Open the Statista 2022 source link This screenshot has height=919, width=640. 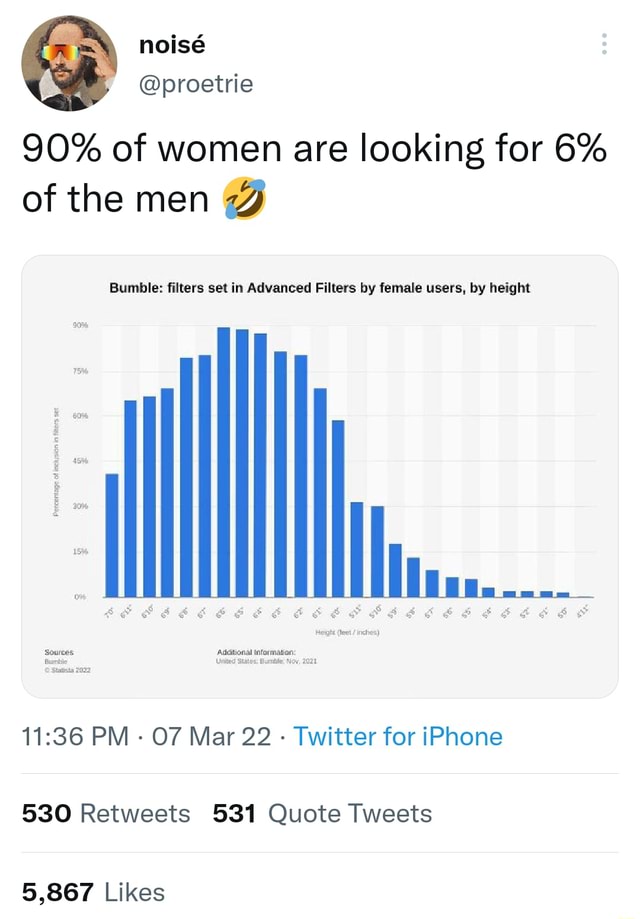point(62,670)
